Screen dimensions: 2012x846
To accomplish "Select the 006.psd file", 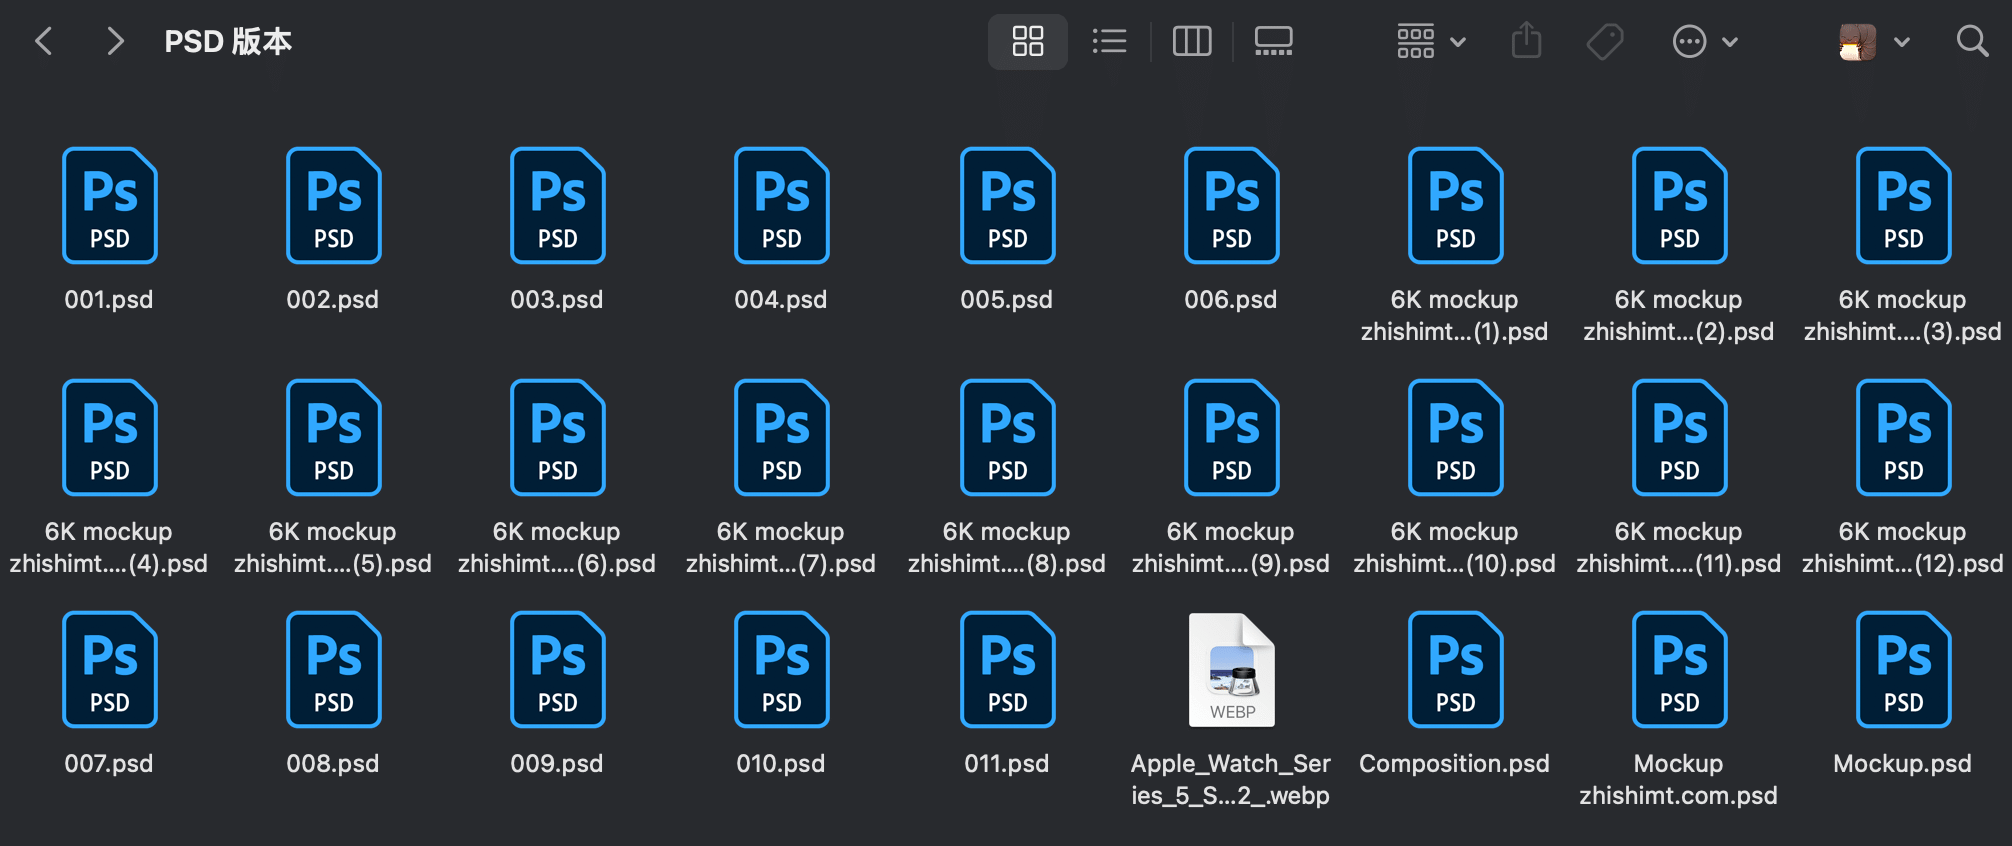I will 1231,206.
